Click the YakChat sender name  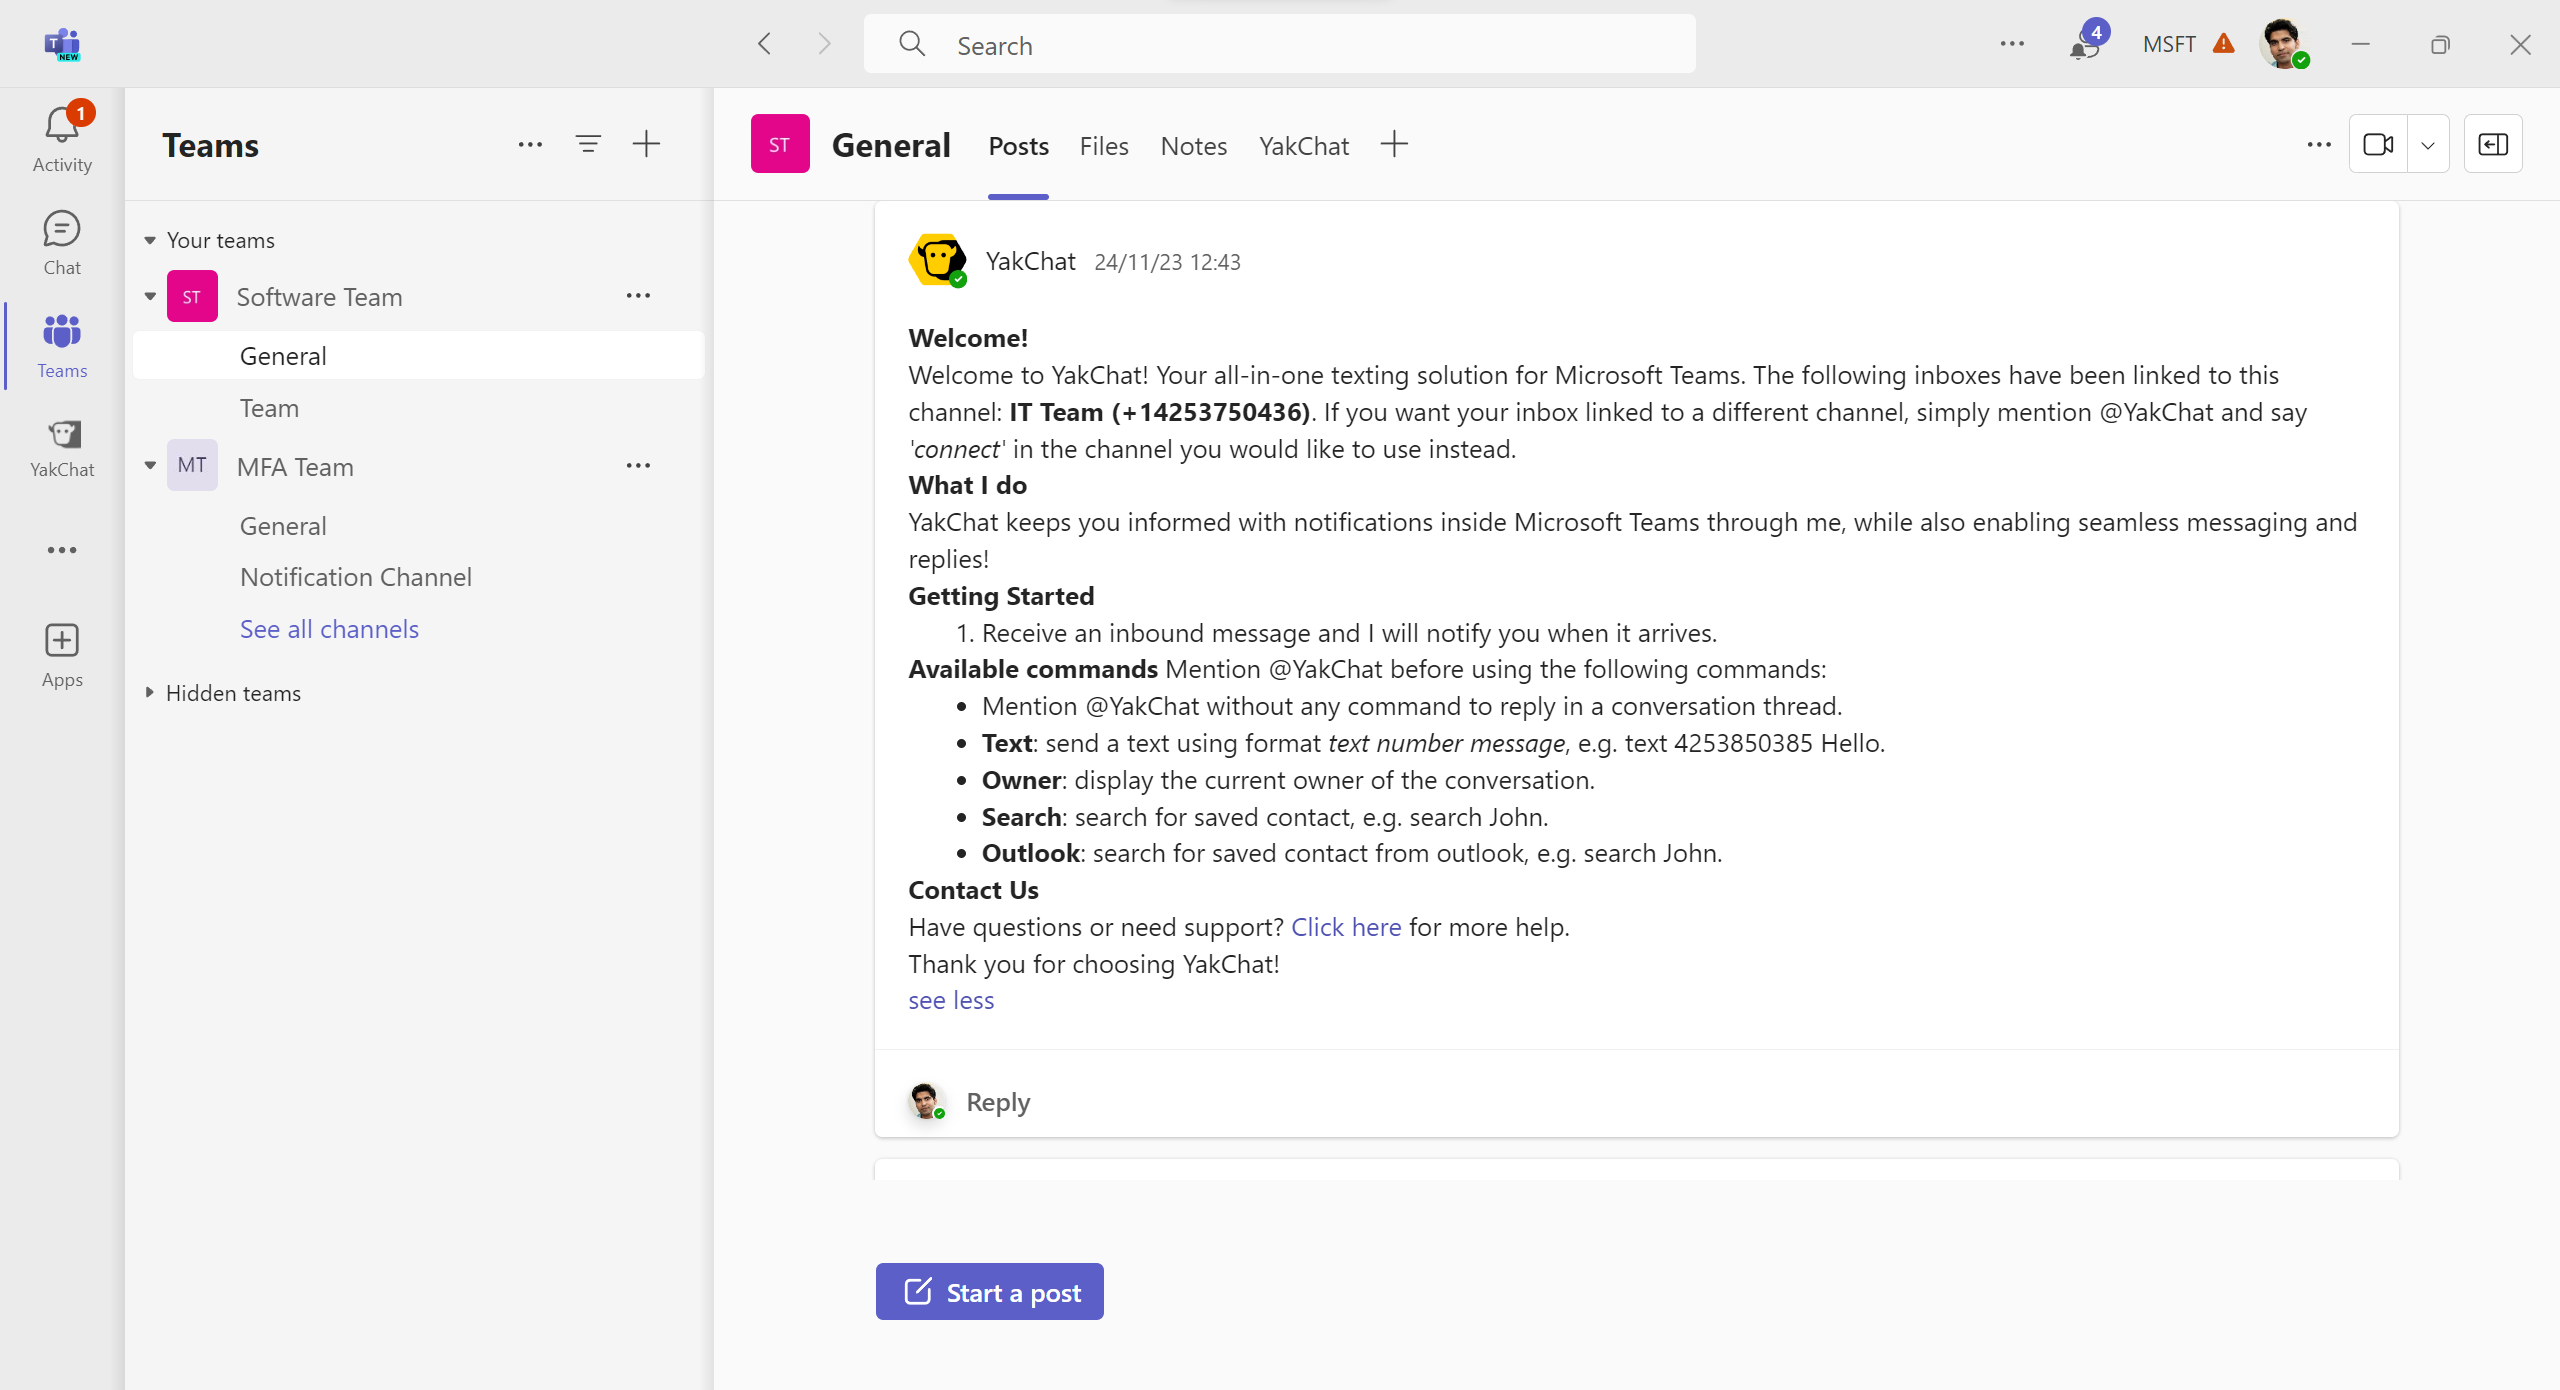tap(1030, 261)
